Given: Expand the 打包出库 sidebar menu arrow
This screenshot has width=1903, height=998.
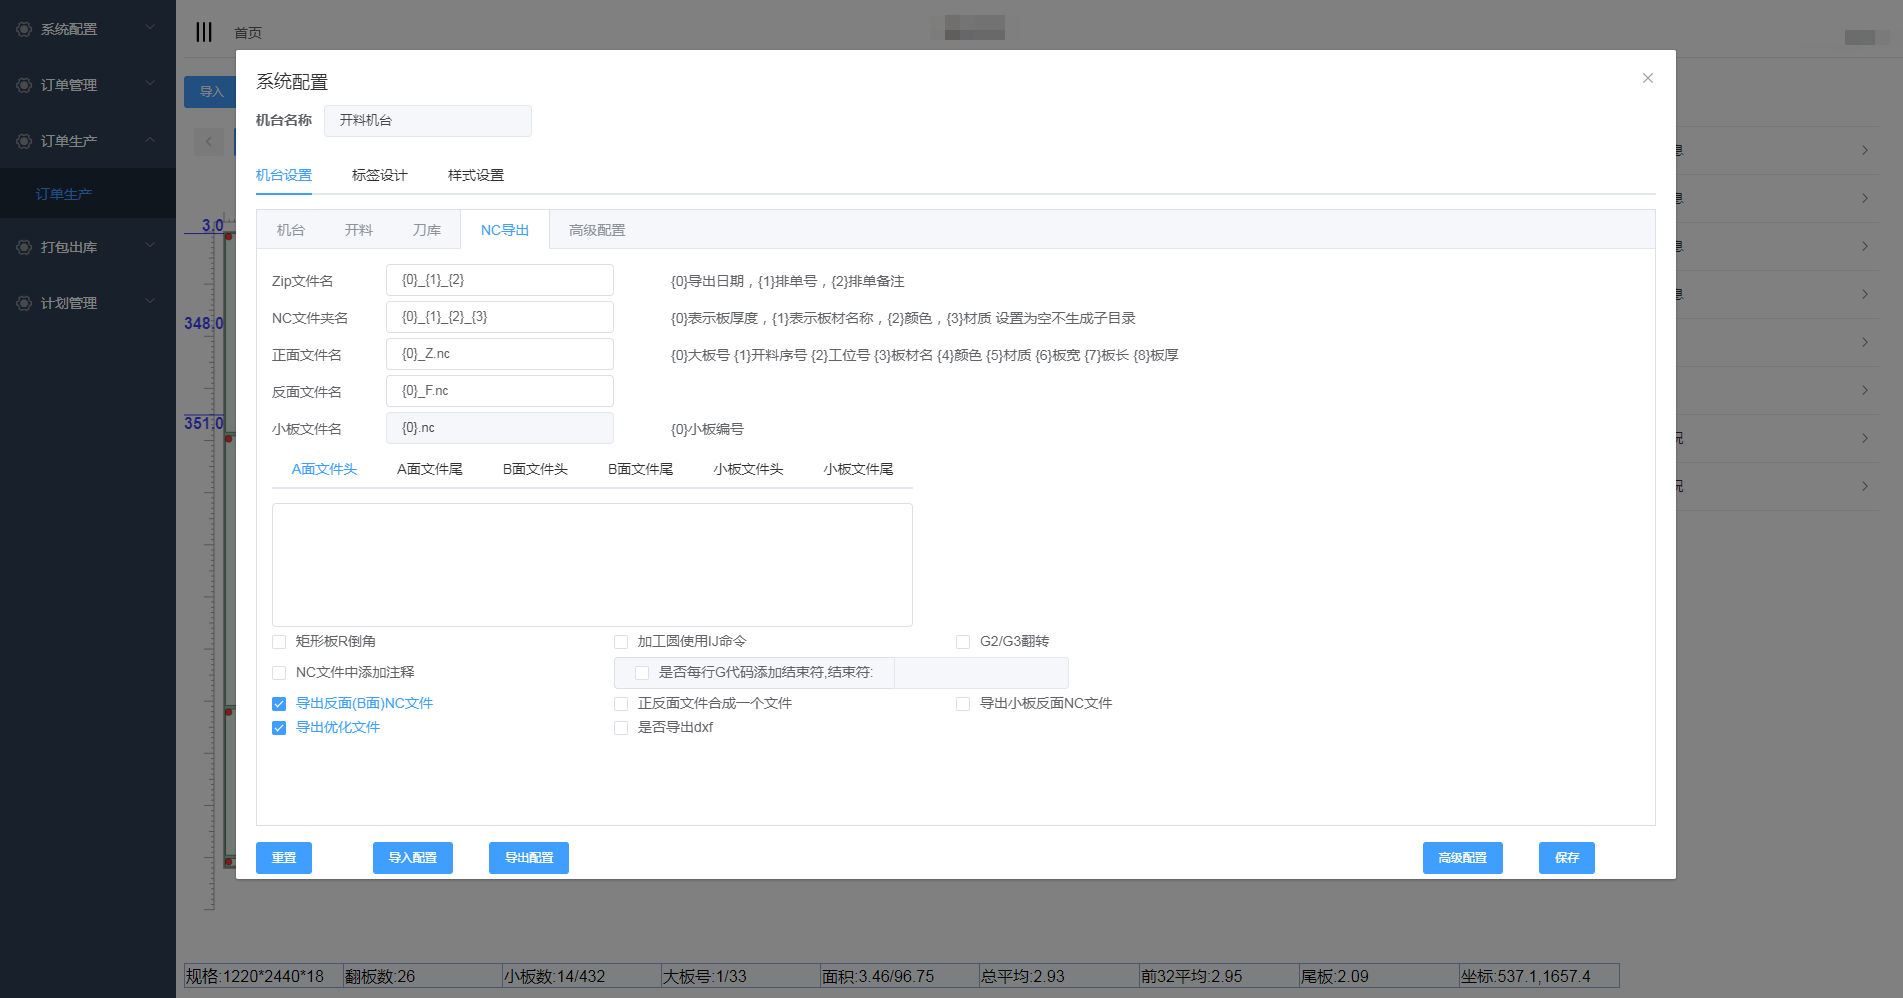Looking at the screenshot, I should (150, 246).
